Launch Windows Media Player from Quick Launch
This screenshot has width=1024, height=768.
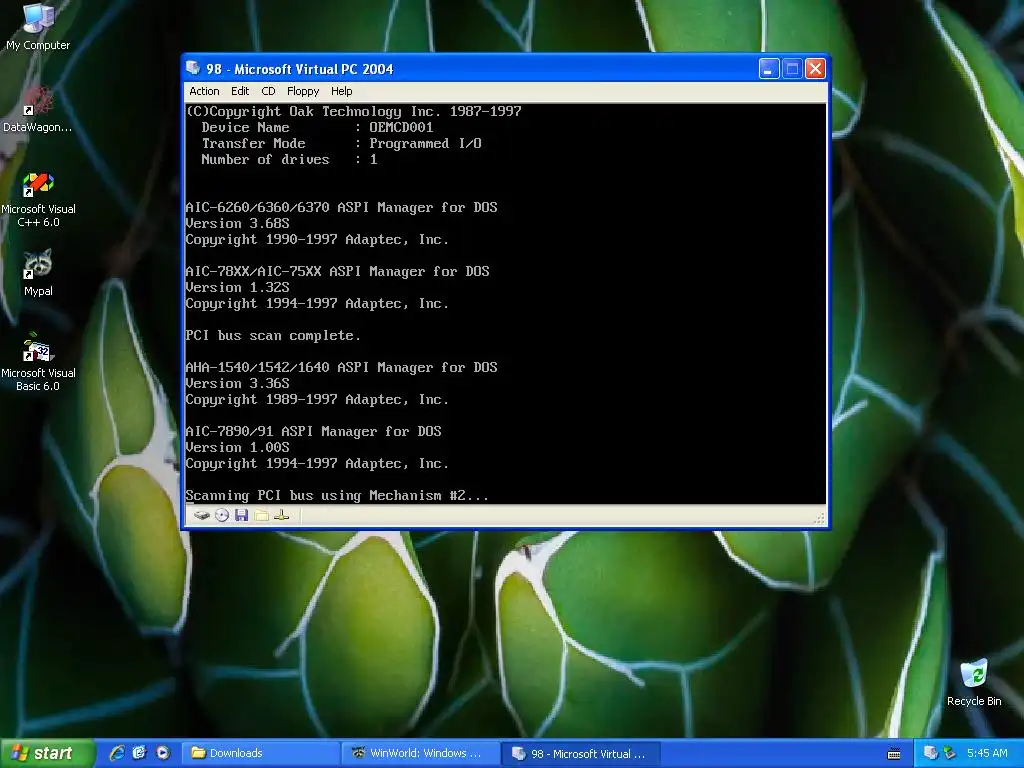pyautogui.click(x=163, y=753)
